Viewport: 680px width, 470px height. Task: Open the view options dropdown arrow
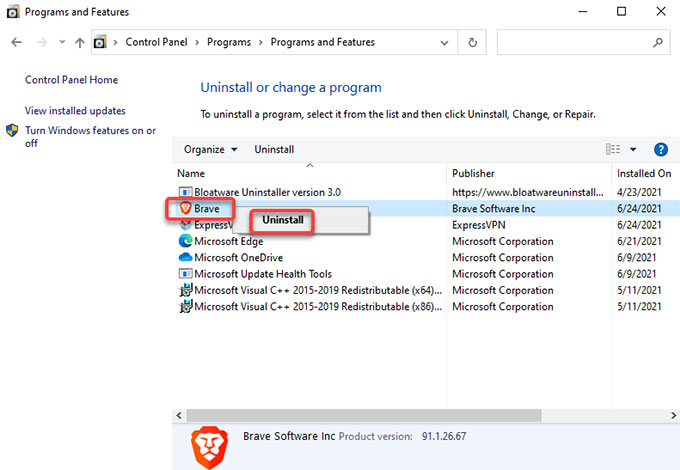coord(633,150)
